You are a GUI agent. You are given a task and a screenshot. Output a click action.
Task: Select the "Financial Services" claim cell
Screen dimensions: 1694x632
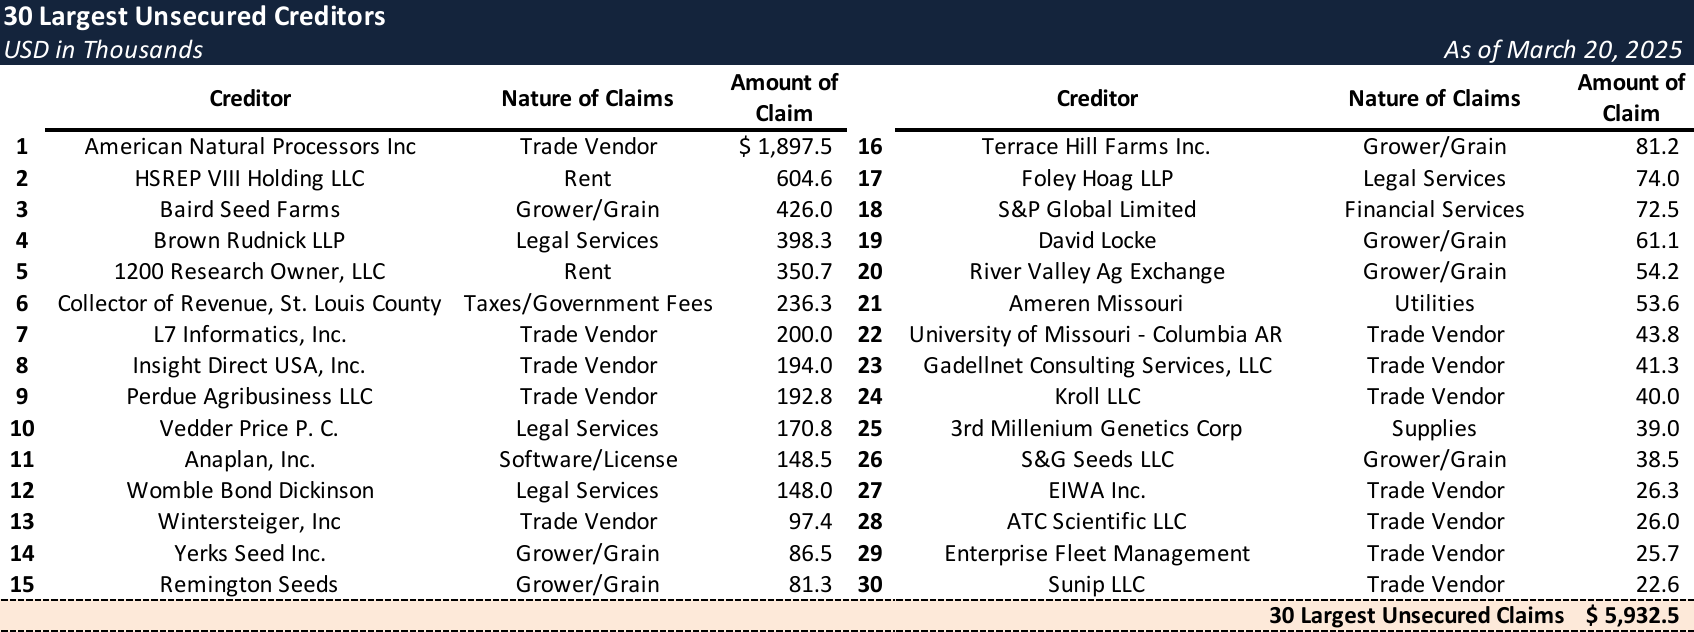[x=1434, y=209]
